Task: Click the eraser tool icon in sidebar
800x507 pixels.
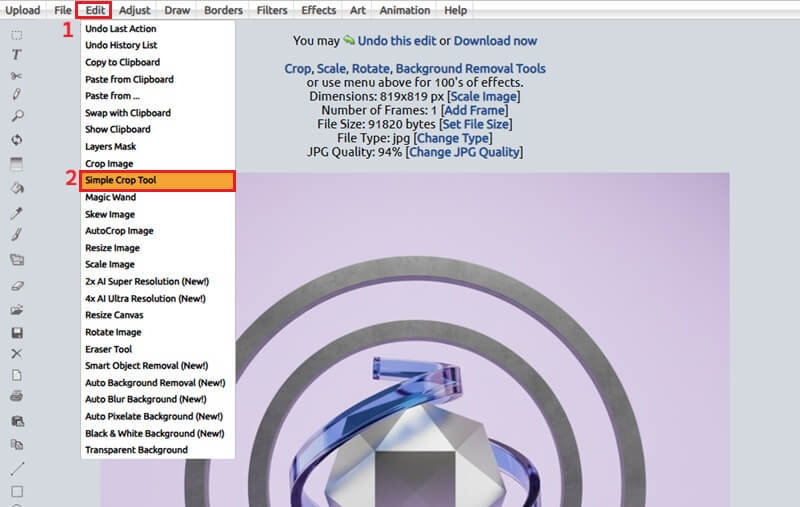Action: [17, 285]
